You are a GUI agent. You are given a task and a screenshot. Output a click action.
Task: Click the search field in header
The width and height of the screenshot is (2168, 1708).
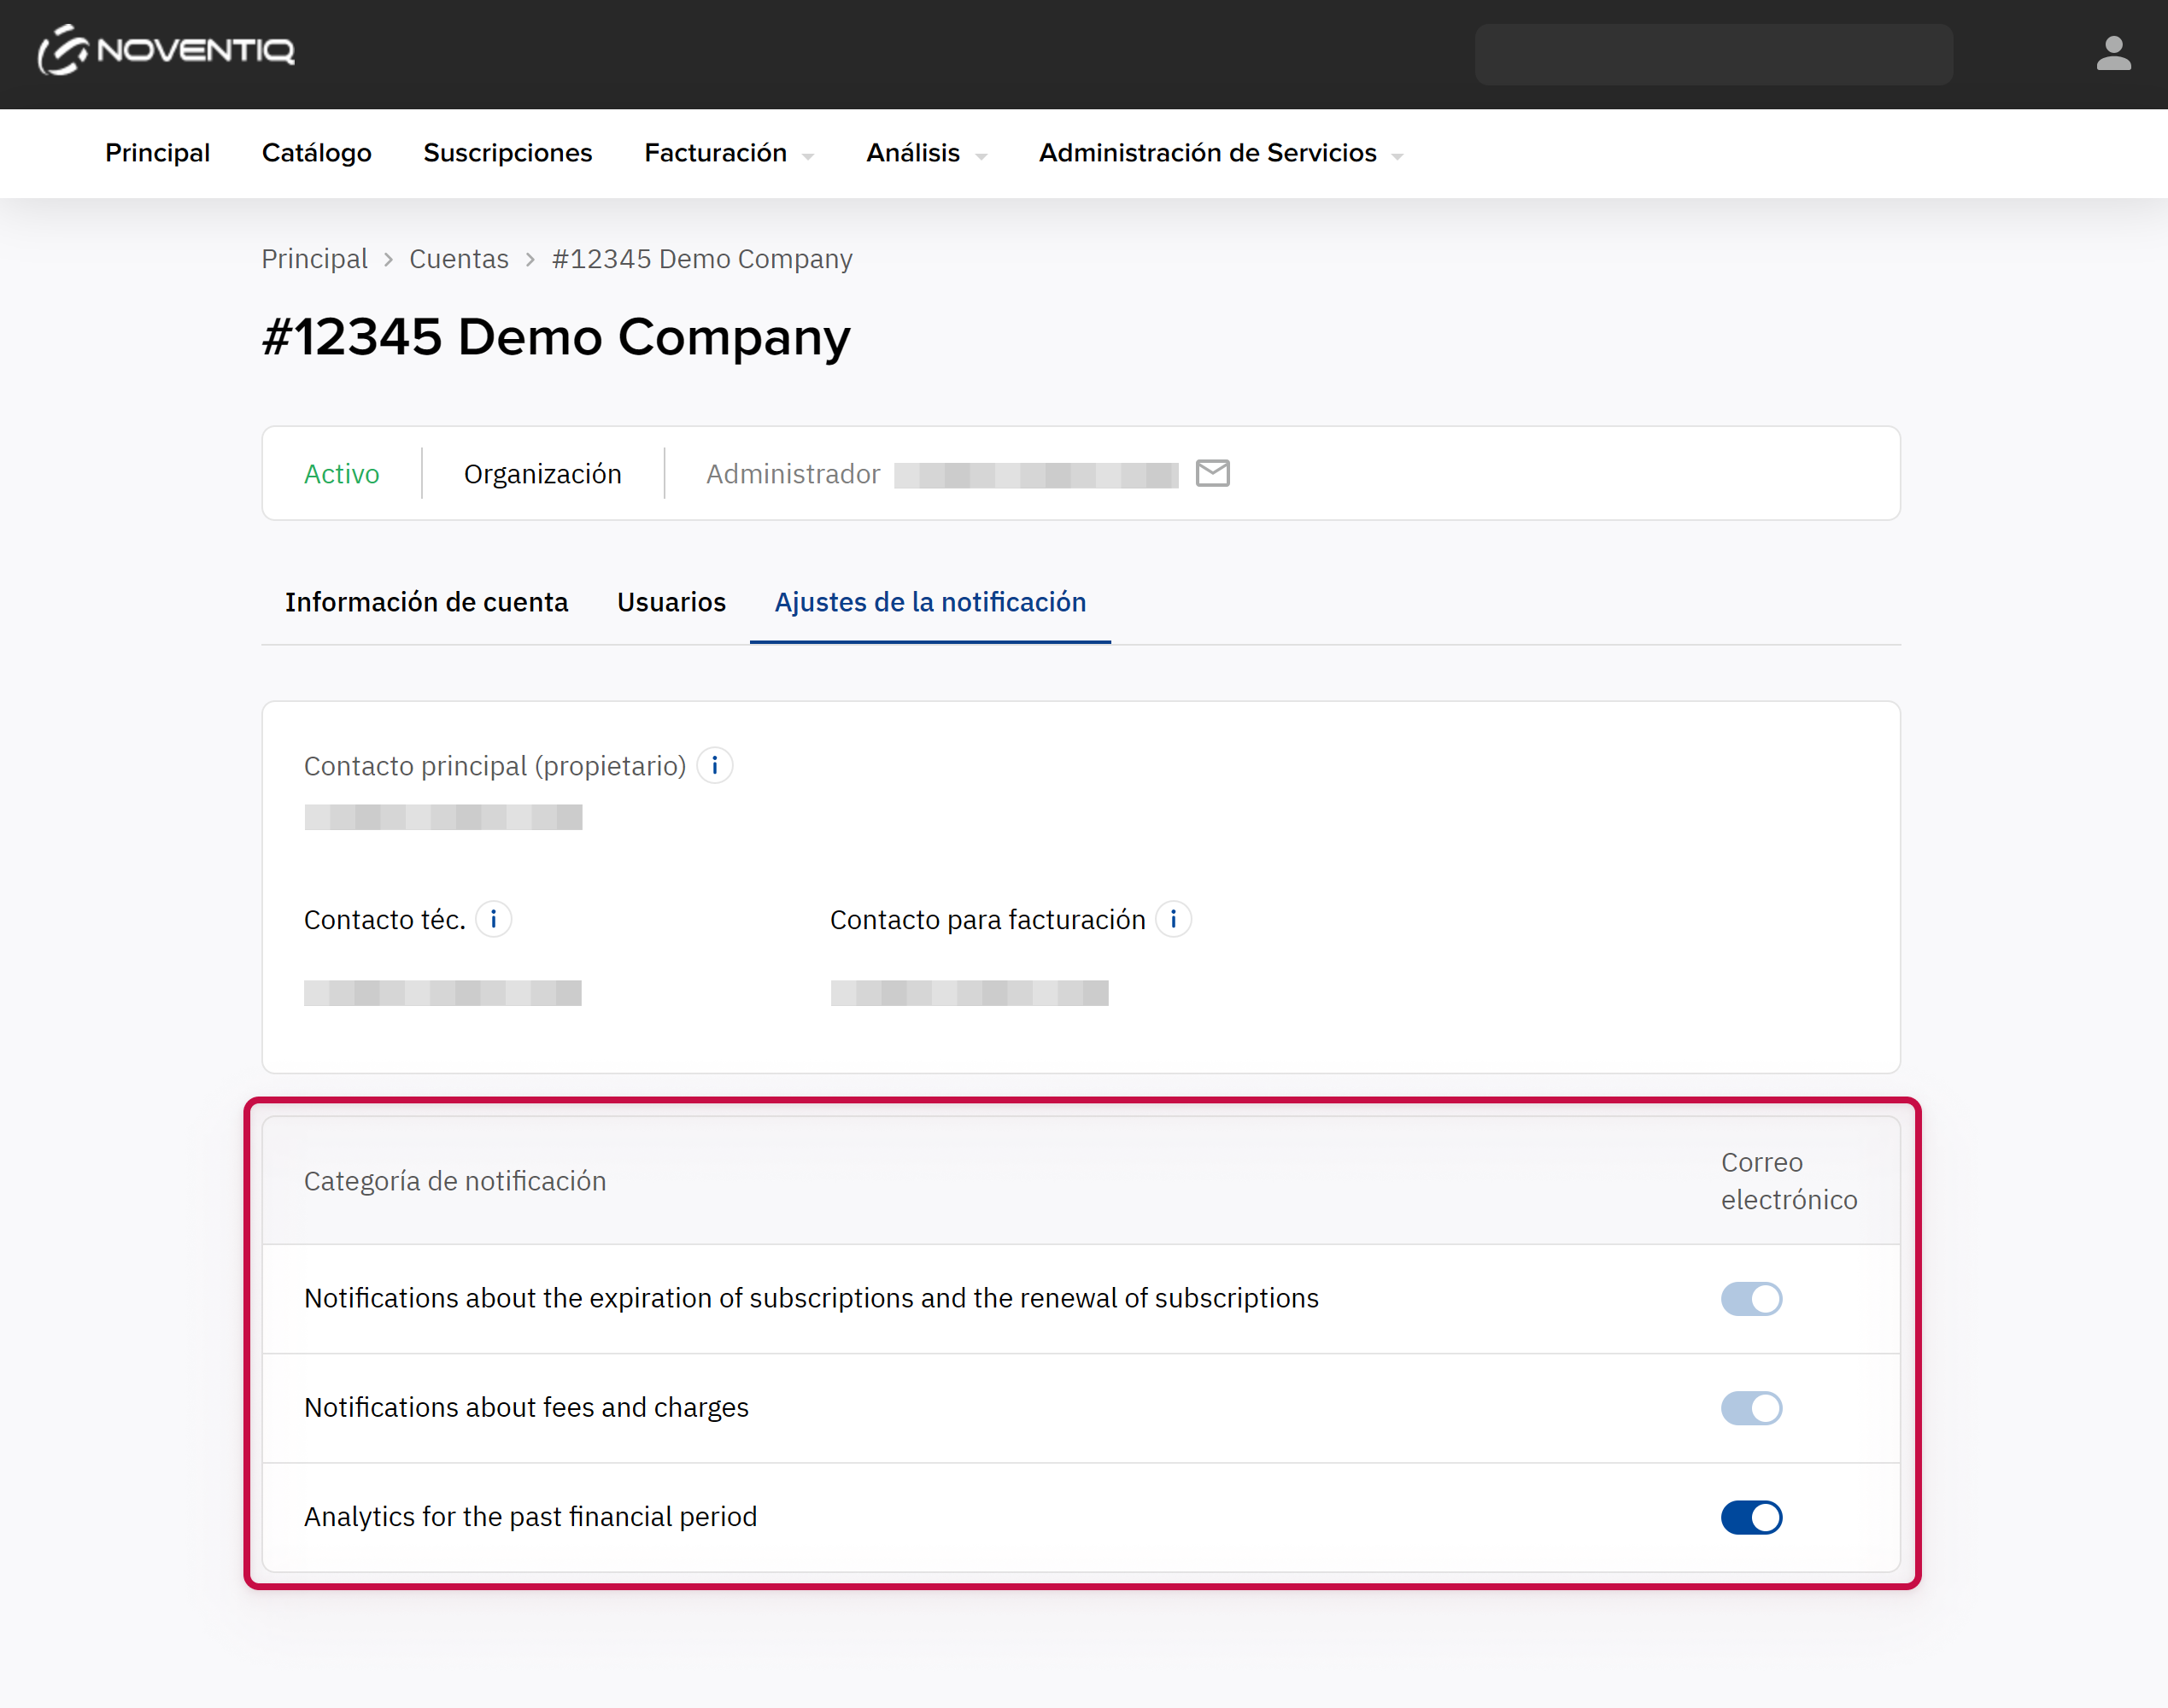(1713, 54)
